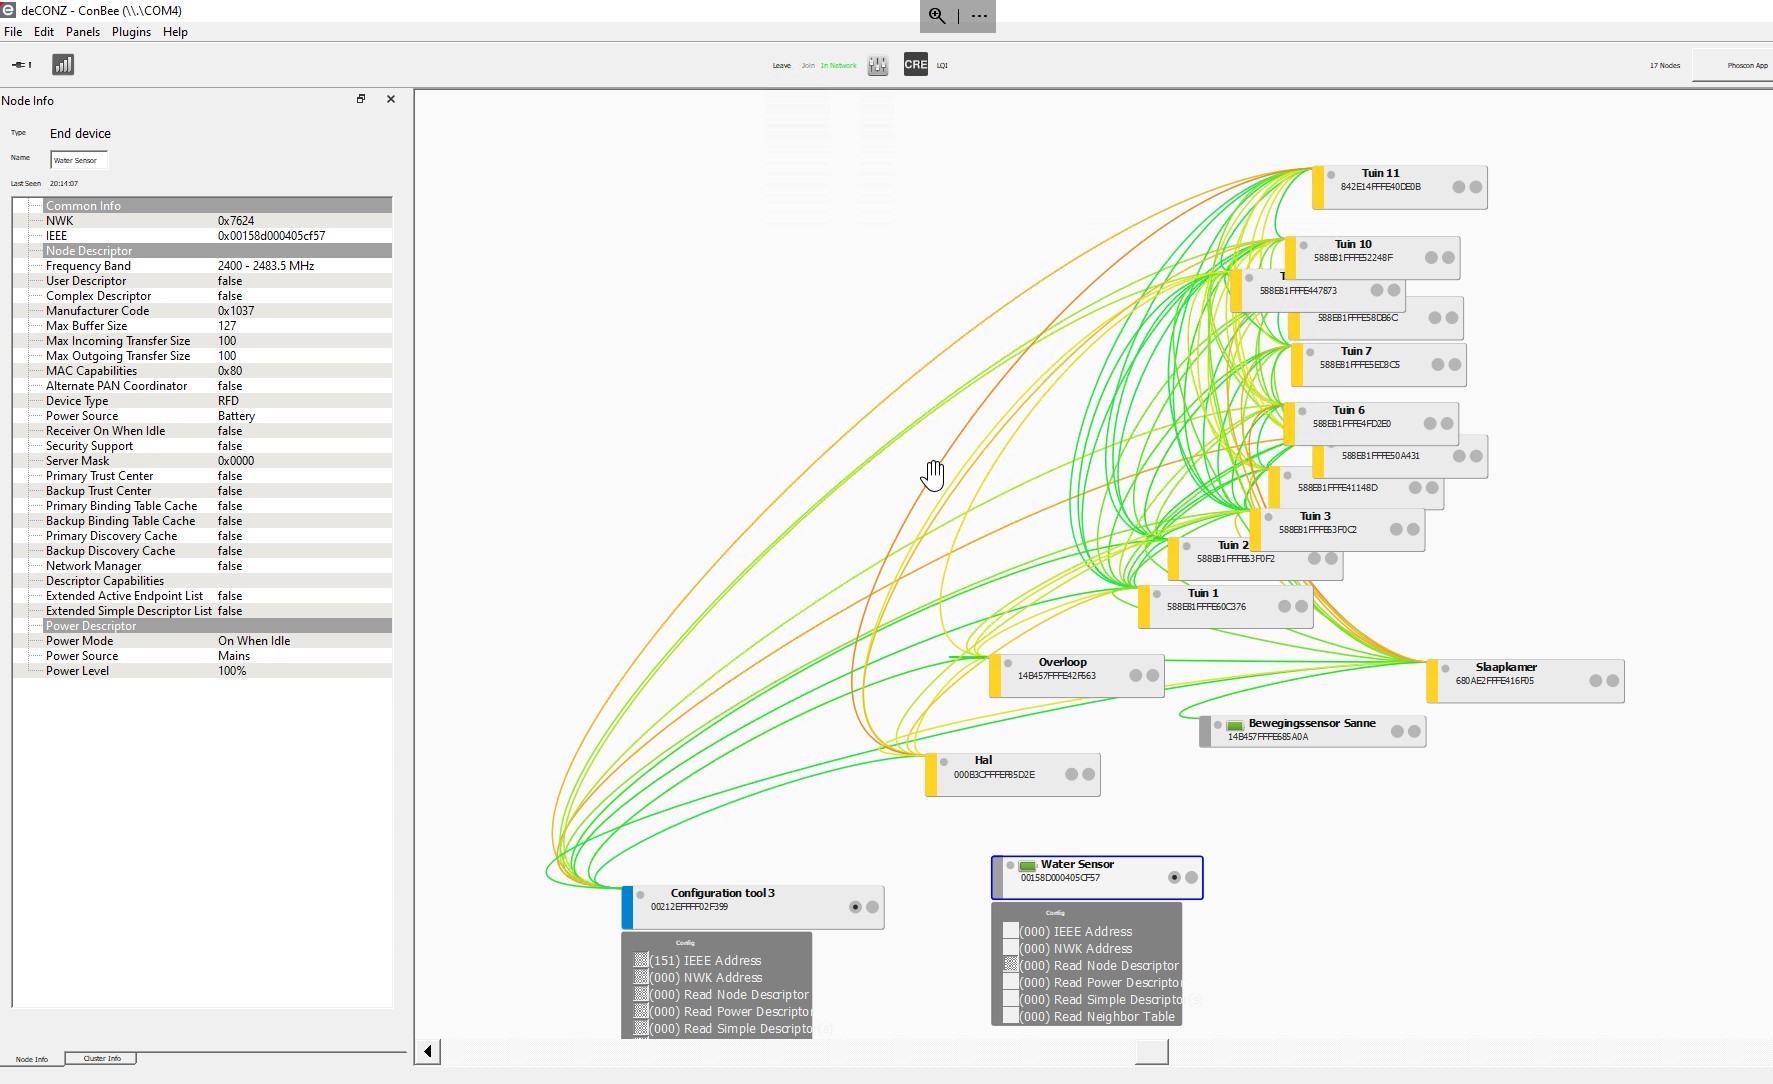Image resolution: width=1773 pixels, height=1084 pixels.
Task: Collapse the Node Descriptor section
Action: click(x=202, y=250)
